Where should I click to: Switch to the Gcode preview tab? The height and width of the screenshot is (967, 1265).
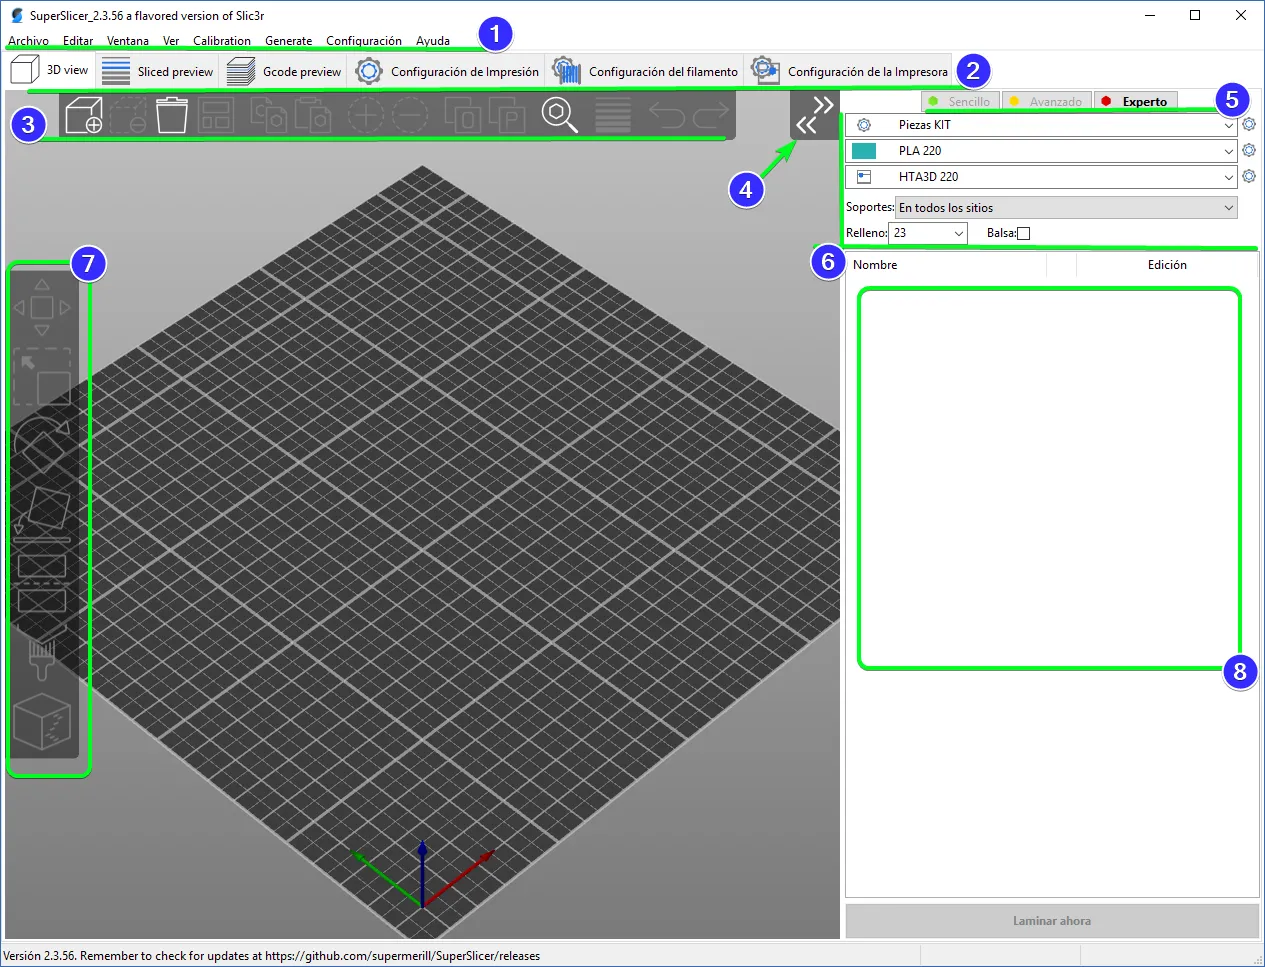click(x=284, y=71)
